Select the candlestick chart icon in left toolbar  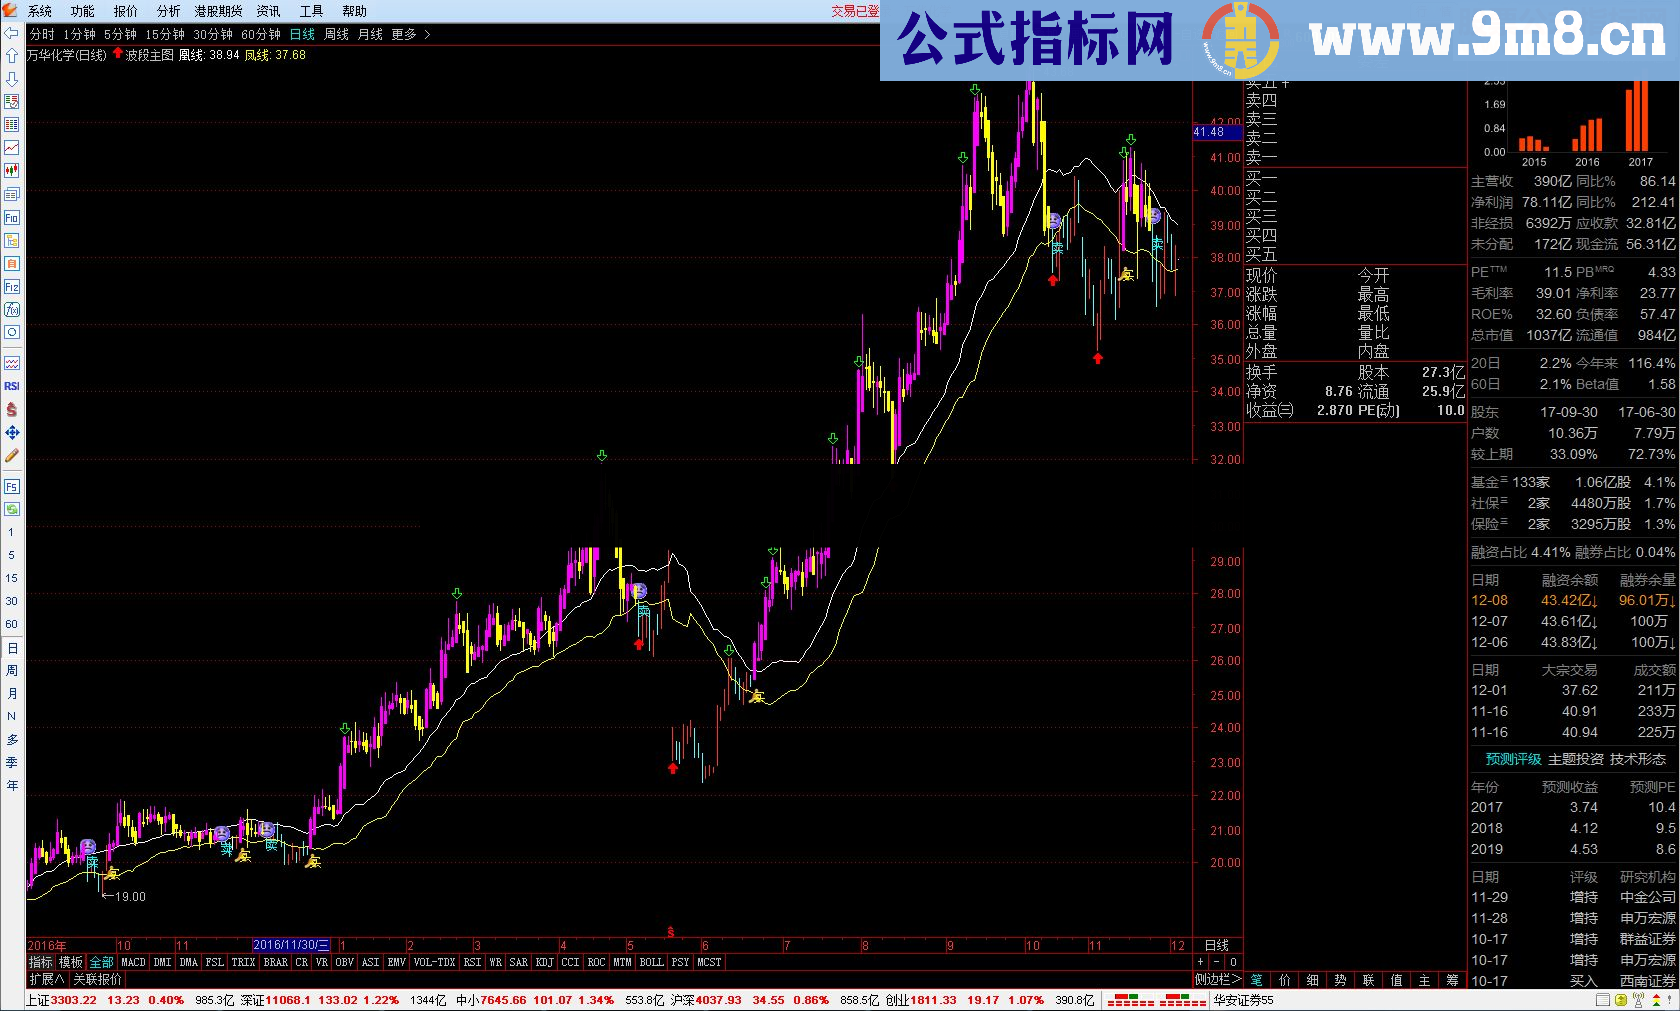tap(11, 171)
